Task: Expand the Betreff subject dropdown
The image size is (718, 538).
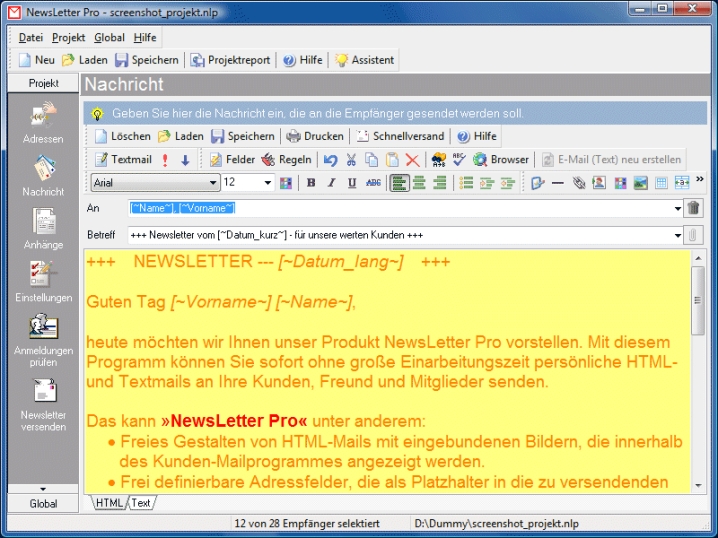Action: (x=676, y=235)
